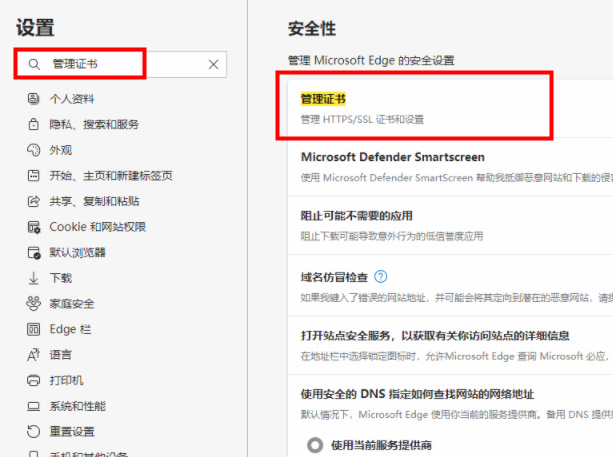Open the 外观 settings section
This screenshot has height=457, width=613.
tap(61, 150)
